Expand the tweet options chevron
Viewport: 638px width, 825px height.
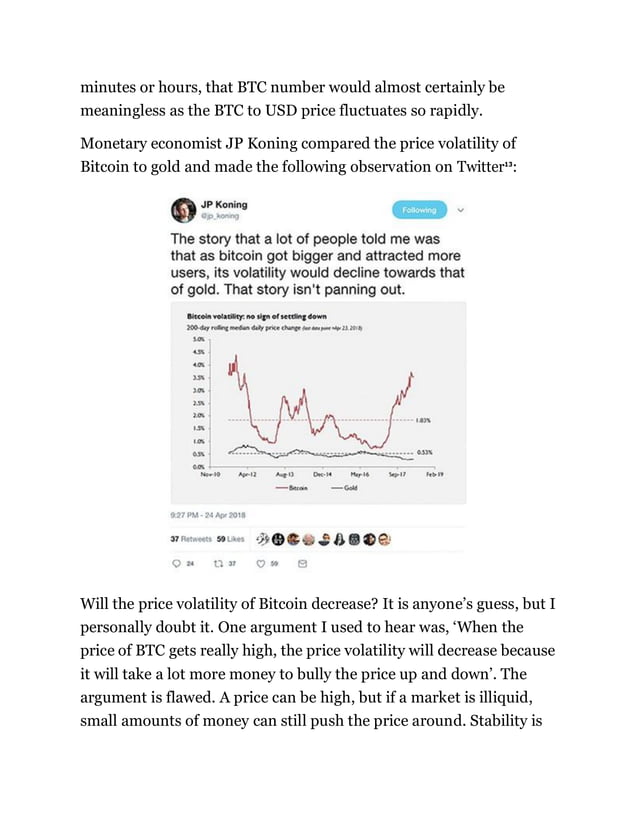point(460,210)
